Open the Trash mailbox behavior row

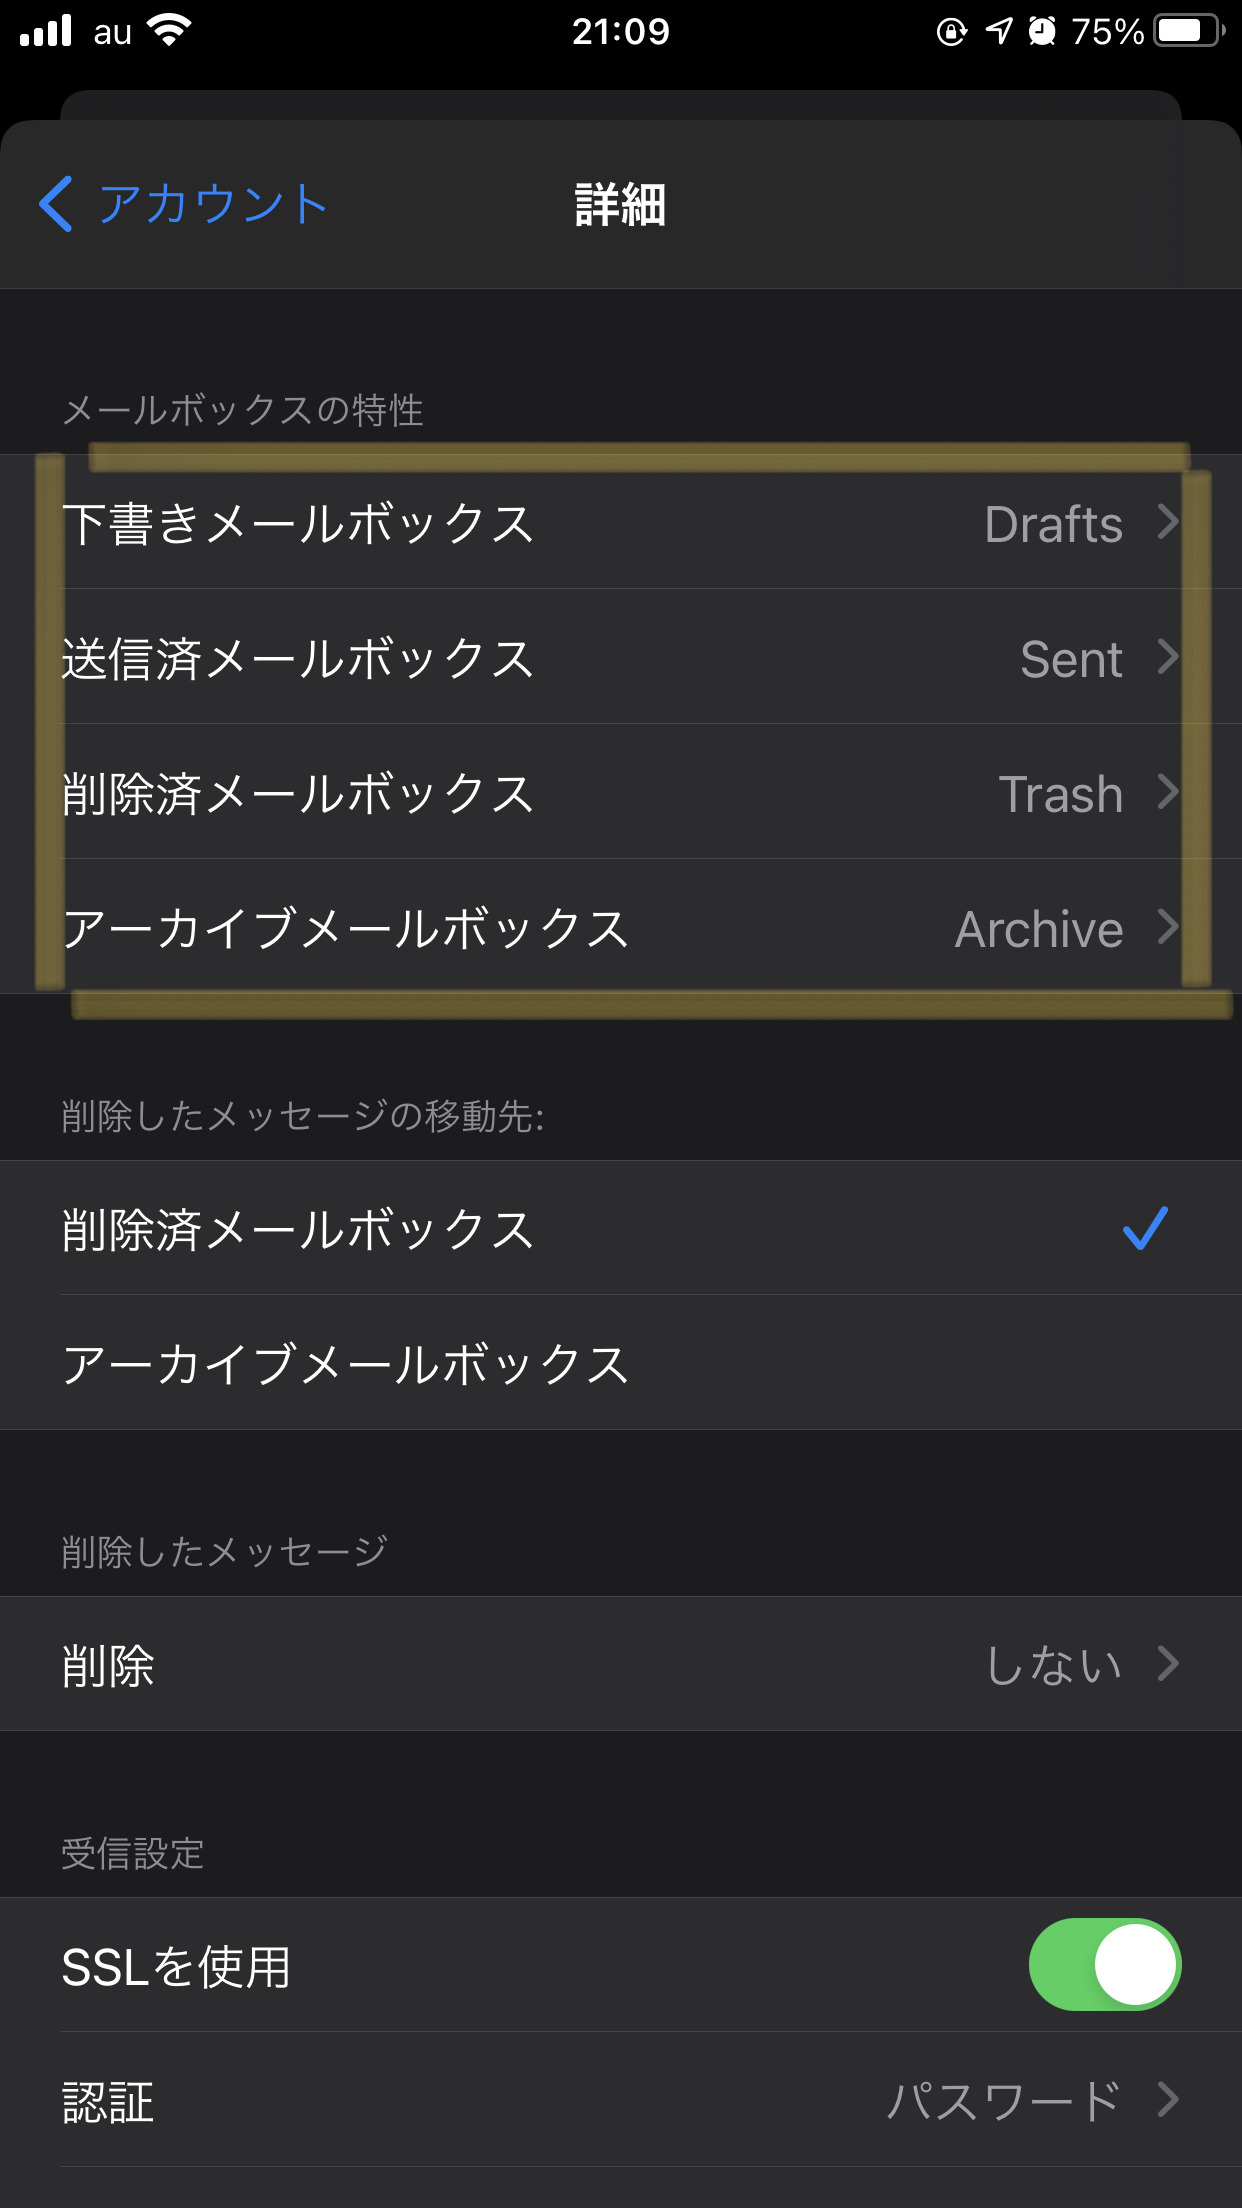(620, 793)
